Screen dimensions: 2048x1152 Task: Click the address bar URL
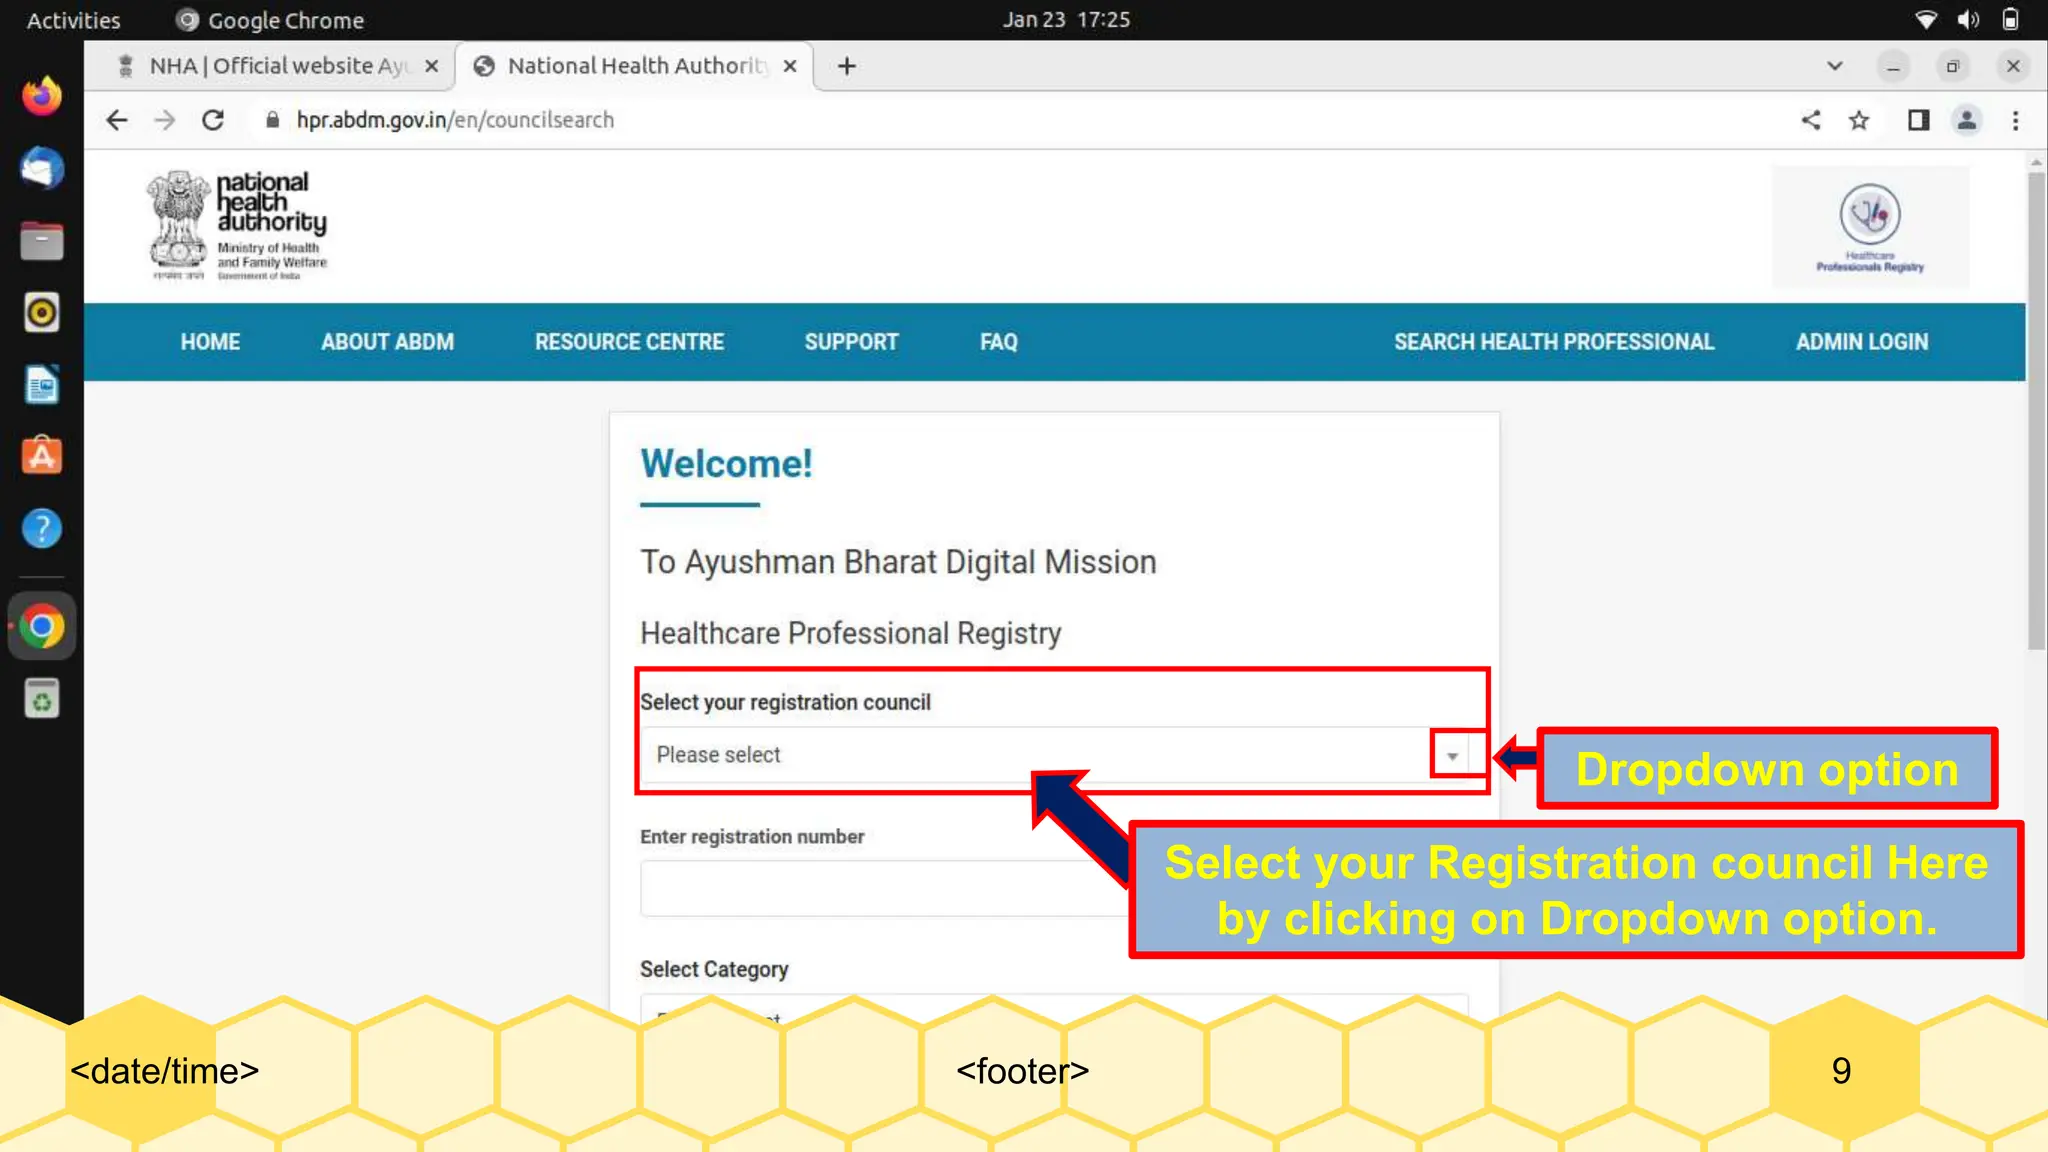click(455, 120)
